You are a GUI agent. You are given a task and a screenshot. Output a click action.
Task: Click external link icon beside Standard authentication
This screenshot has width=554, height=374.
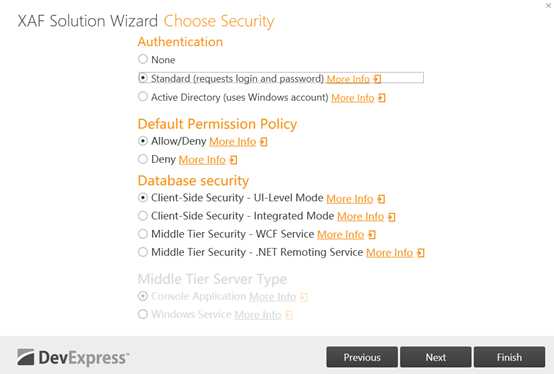click(377, 79)
